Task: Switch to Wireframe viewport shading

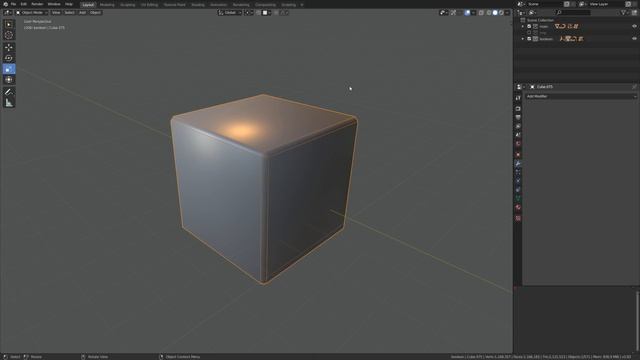Action: tap(489, 13)
